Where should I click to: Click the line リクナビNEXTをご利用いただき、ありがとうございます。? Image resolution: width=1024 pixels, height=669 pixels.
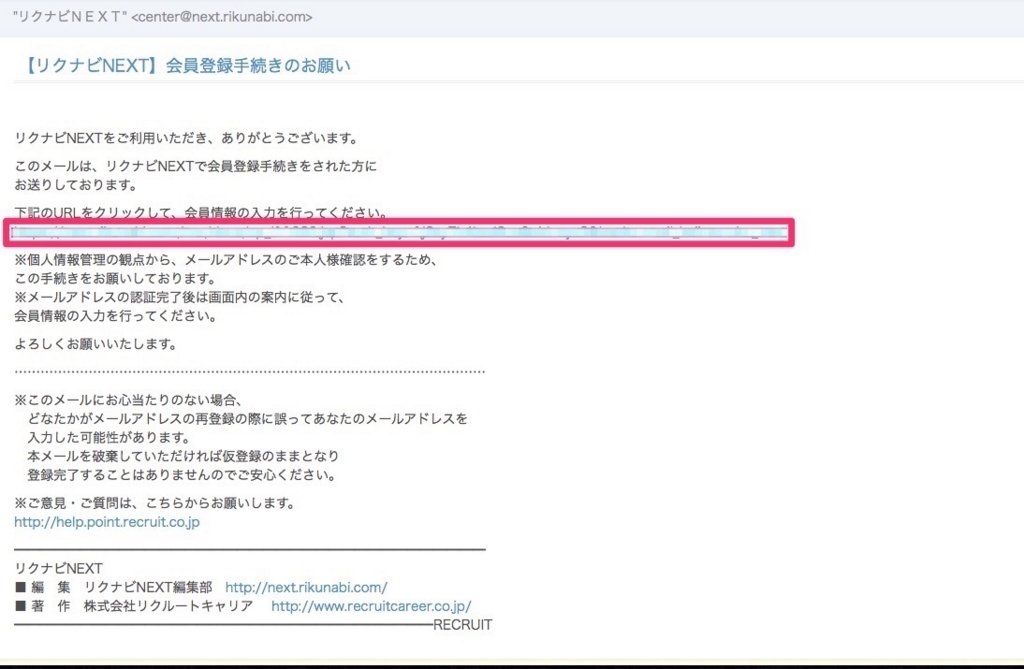tap(187, 139)
